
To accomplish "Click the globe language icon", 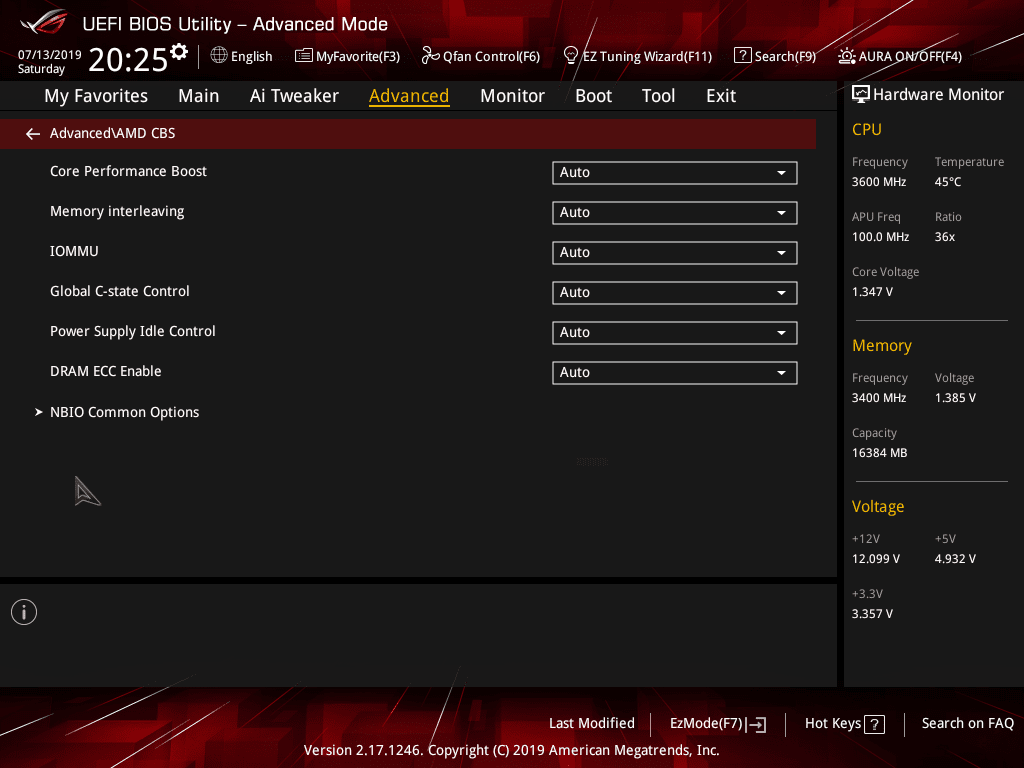I will 219,56.
